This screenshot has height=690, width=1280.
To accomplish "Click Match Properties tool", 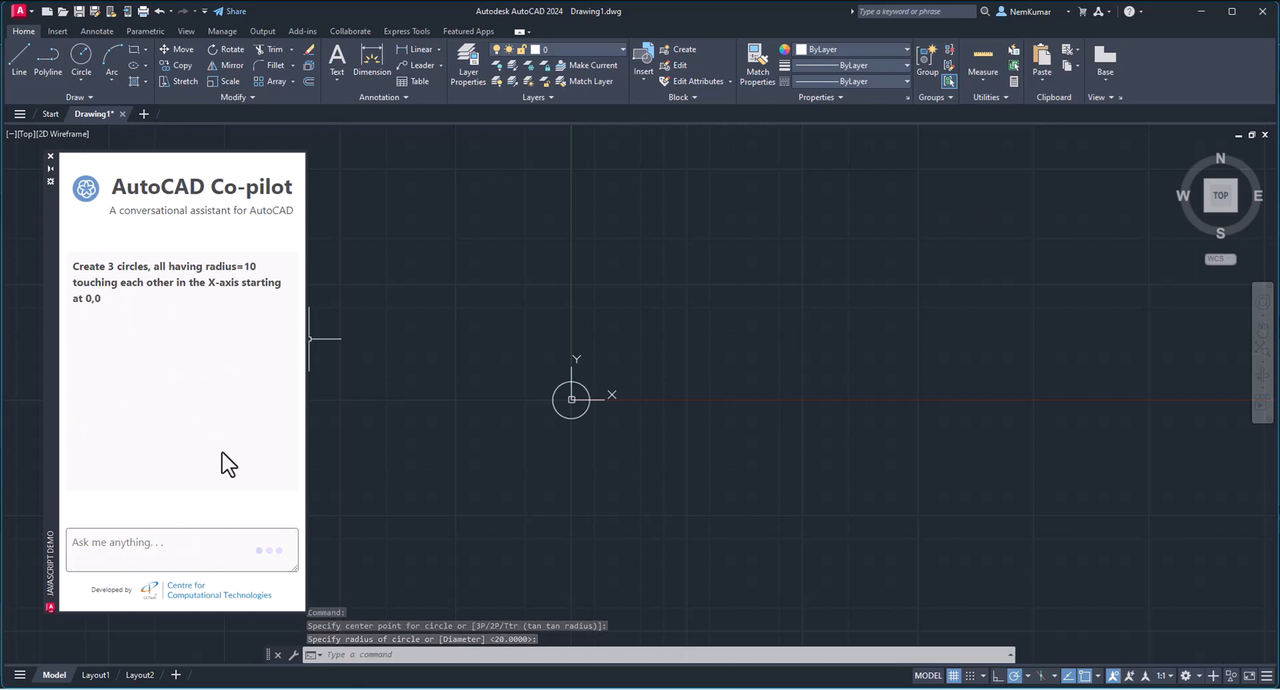I will [757, 64].
